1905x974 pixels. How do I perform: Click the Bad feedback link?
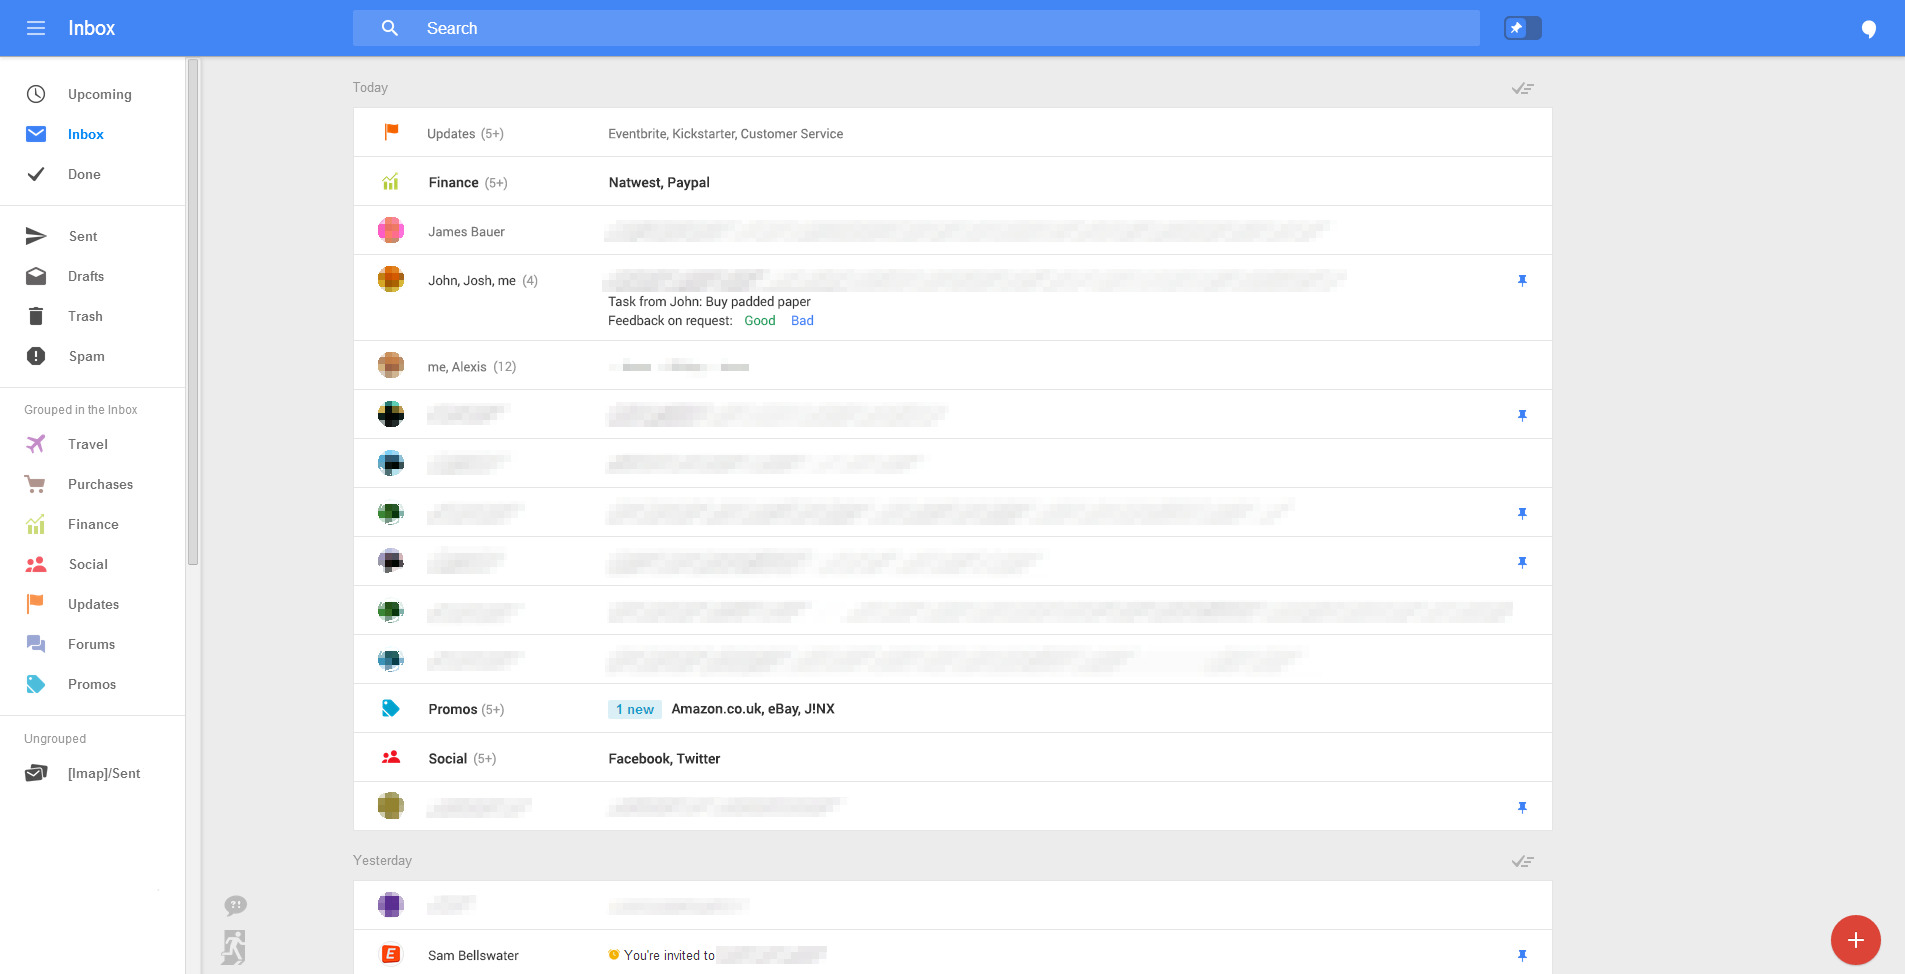(801, 320)
